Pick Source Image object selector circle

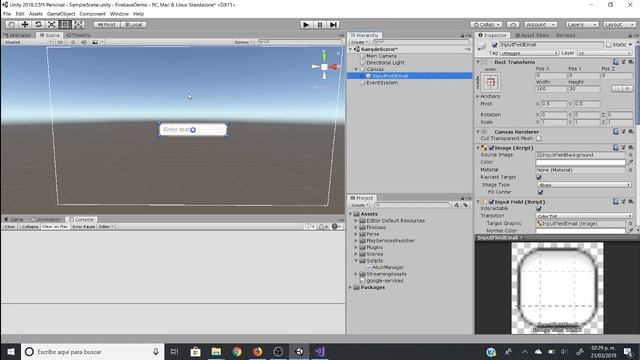click(x=631, y=155)
